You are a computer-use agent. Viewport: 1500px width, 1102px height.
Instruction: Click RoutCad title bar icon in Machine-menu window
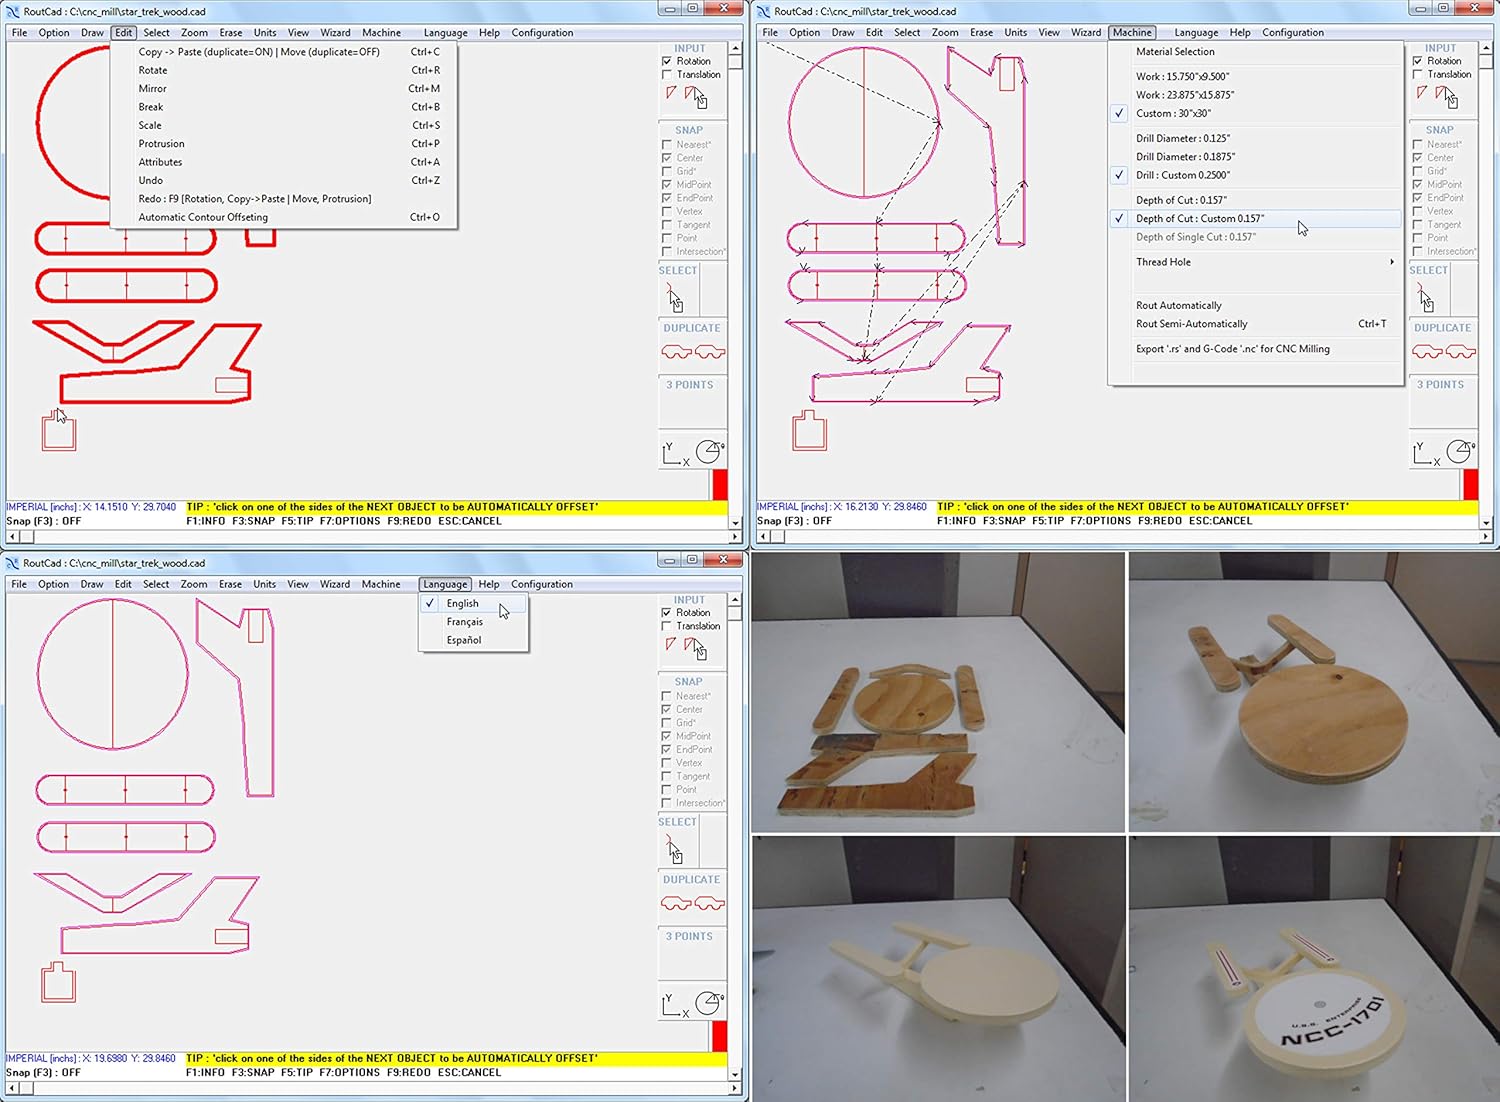(x=764, y=11)
